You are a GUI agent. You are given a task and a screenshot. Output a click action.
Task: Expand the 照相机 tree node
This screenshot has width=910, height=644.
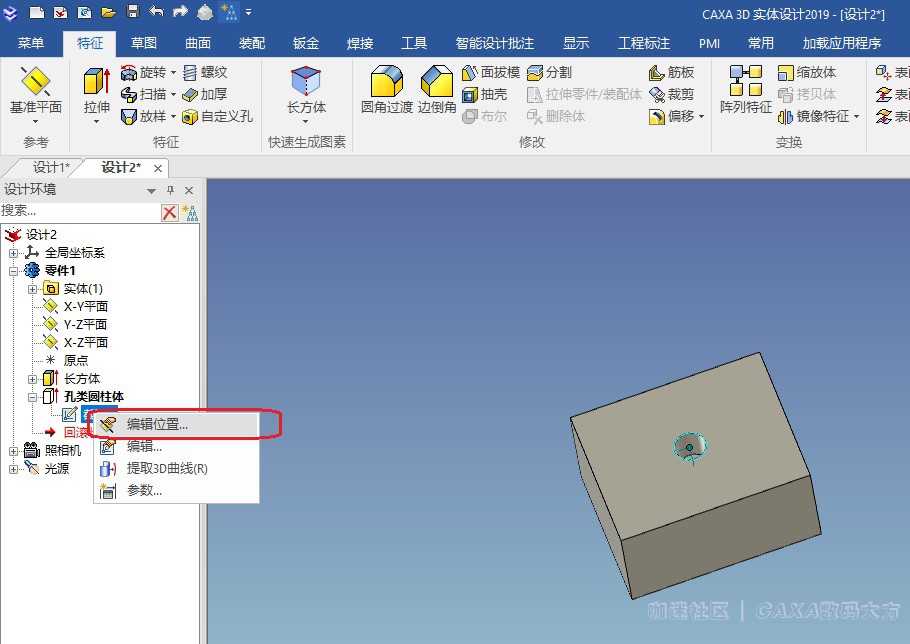pos(13,451)
